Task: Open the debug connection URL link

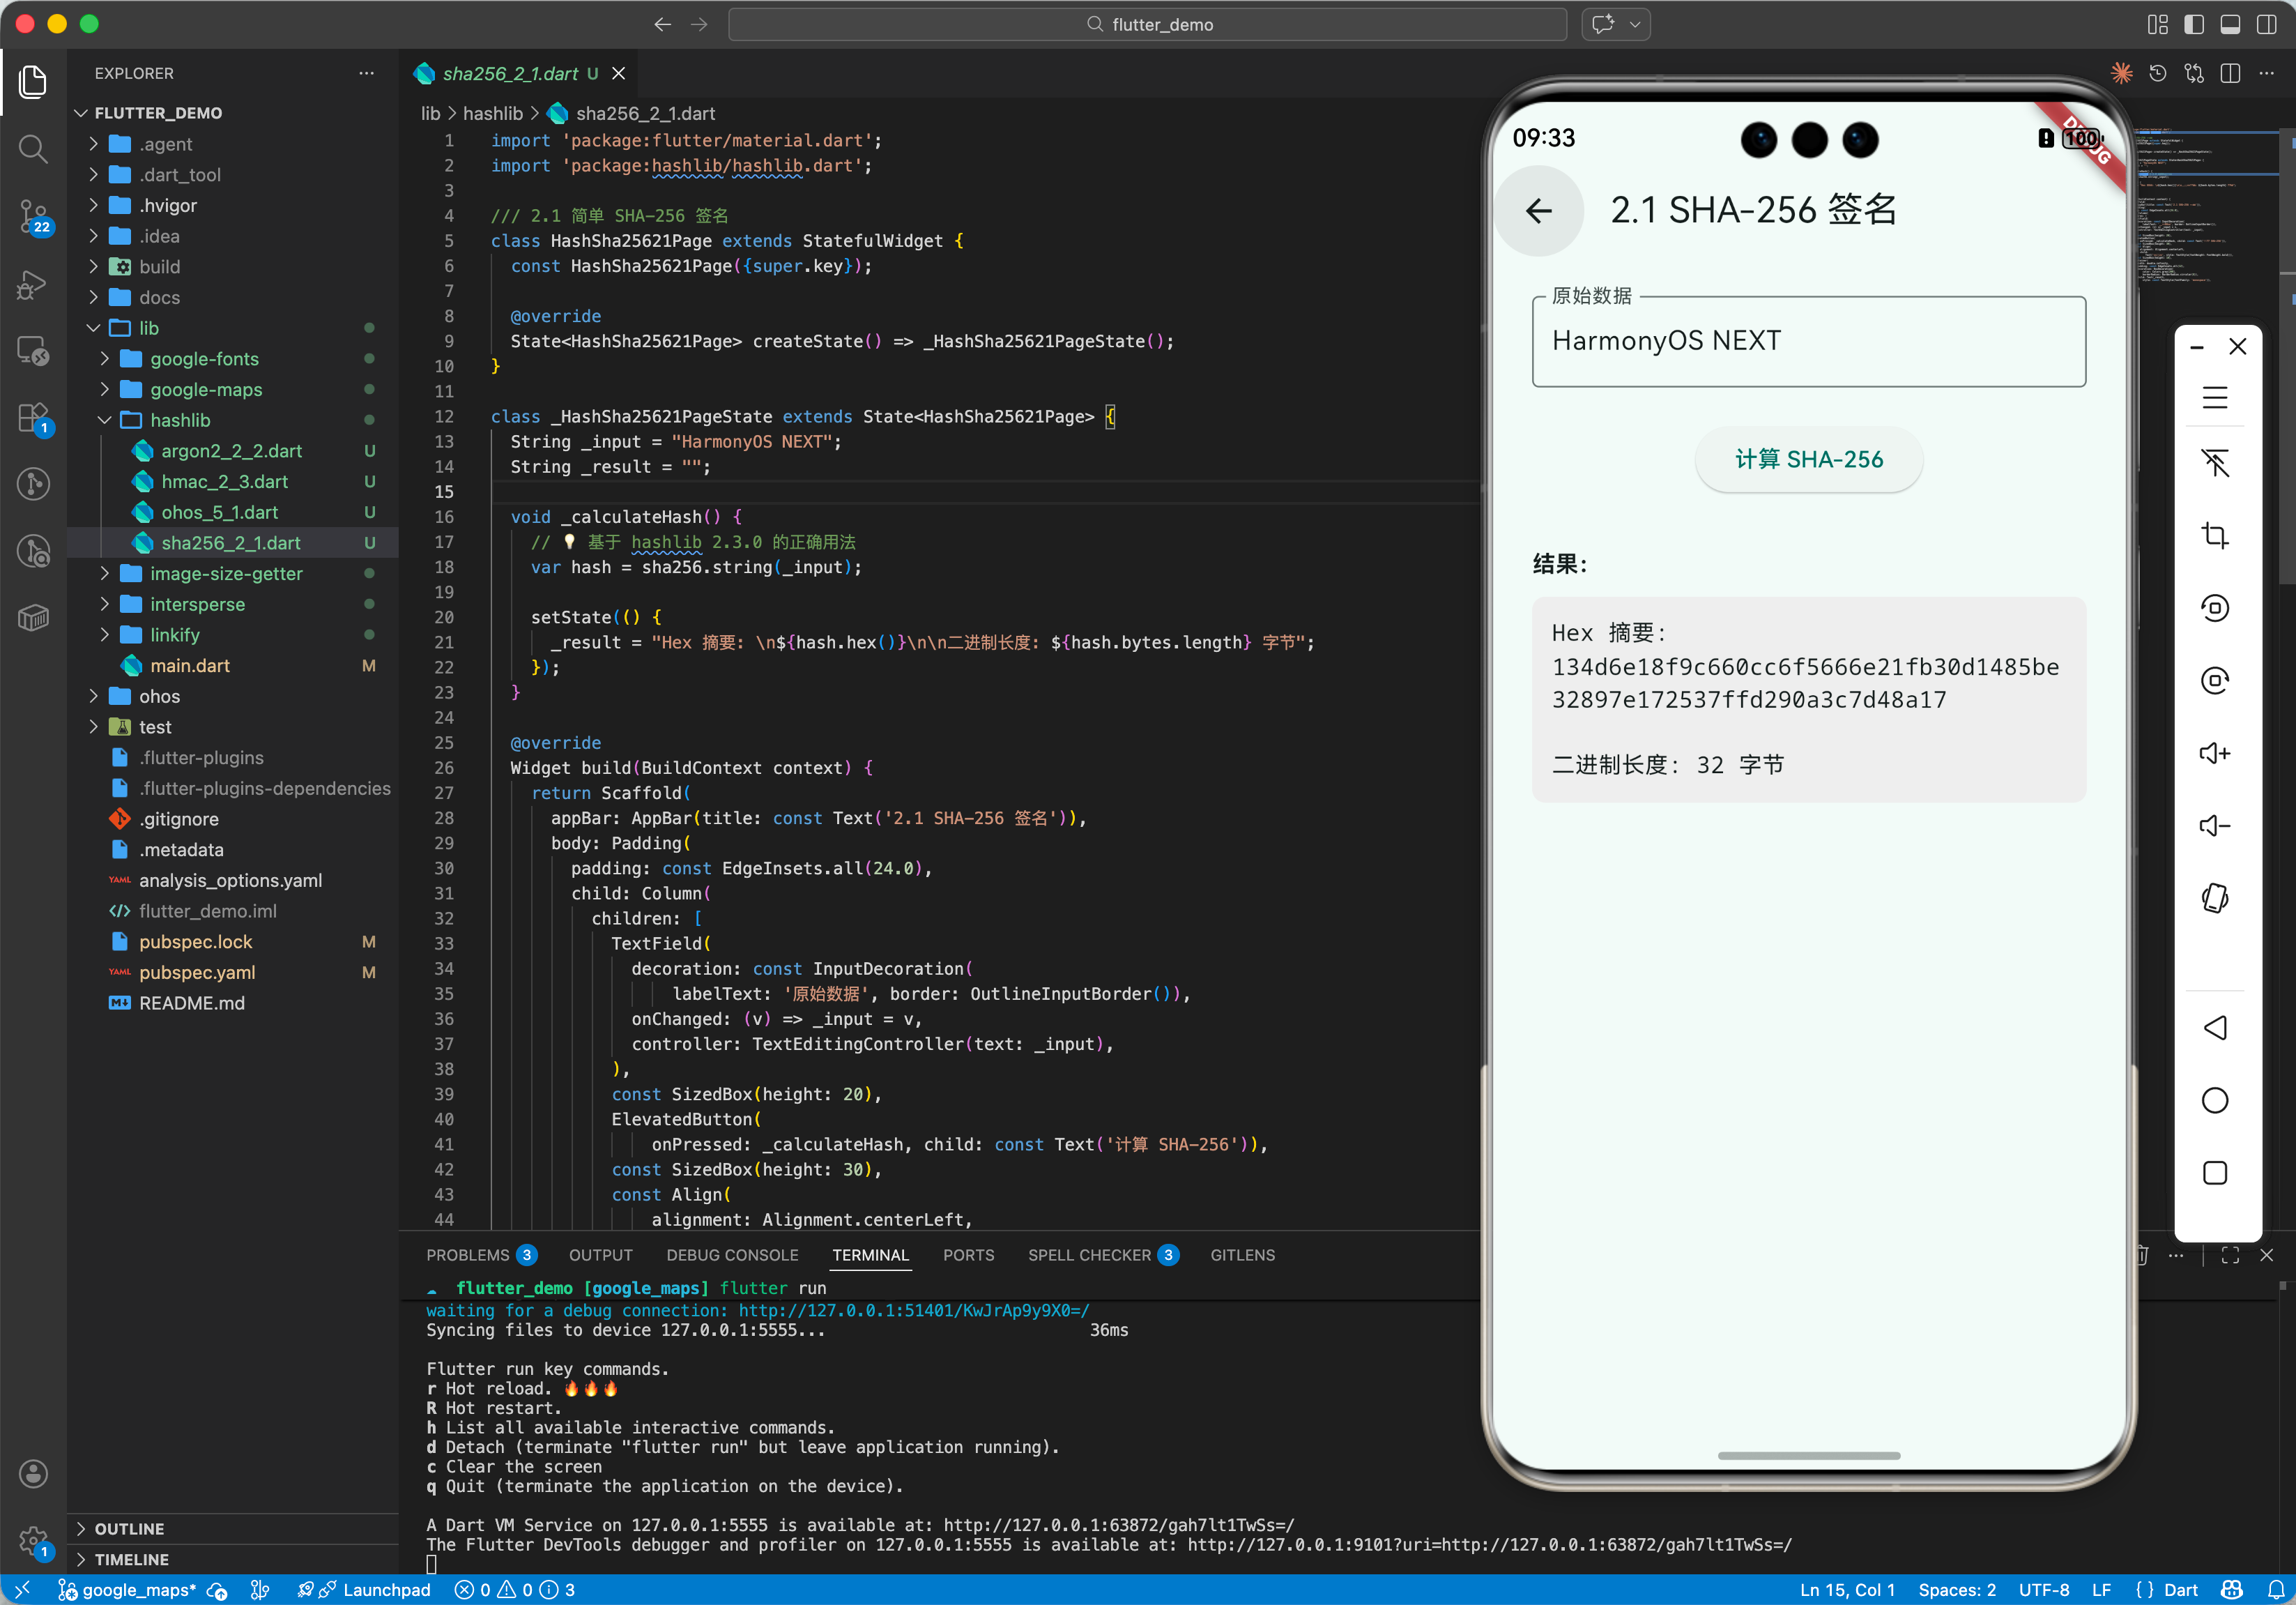Action: pyautogui.click(x=913, y=1310)
